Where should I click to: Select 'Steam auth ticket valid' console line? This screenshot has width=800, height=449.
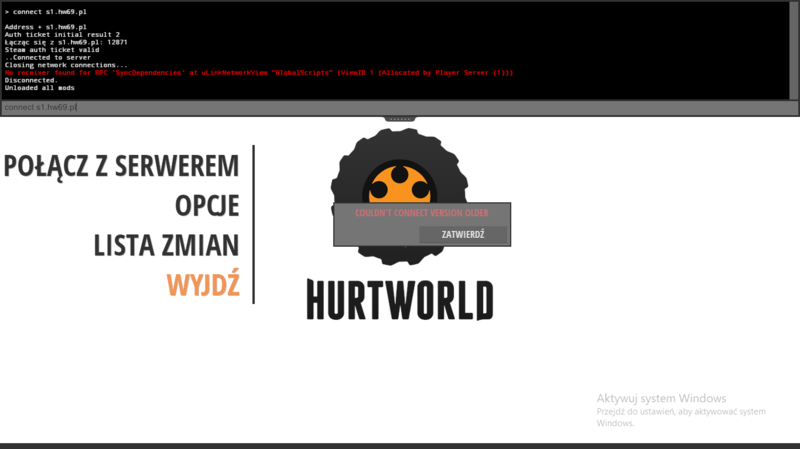[52, 49]
